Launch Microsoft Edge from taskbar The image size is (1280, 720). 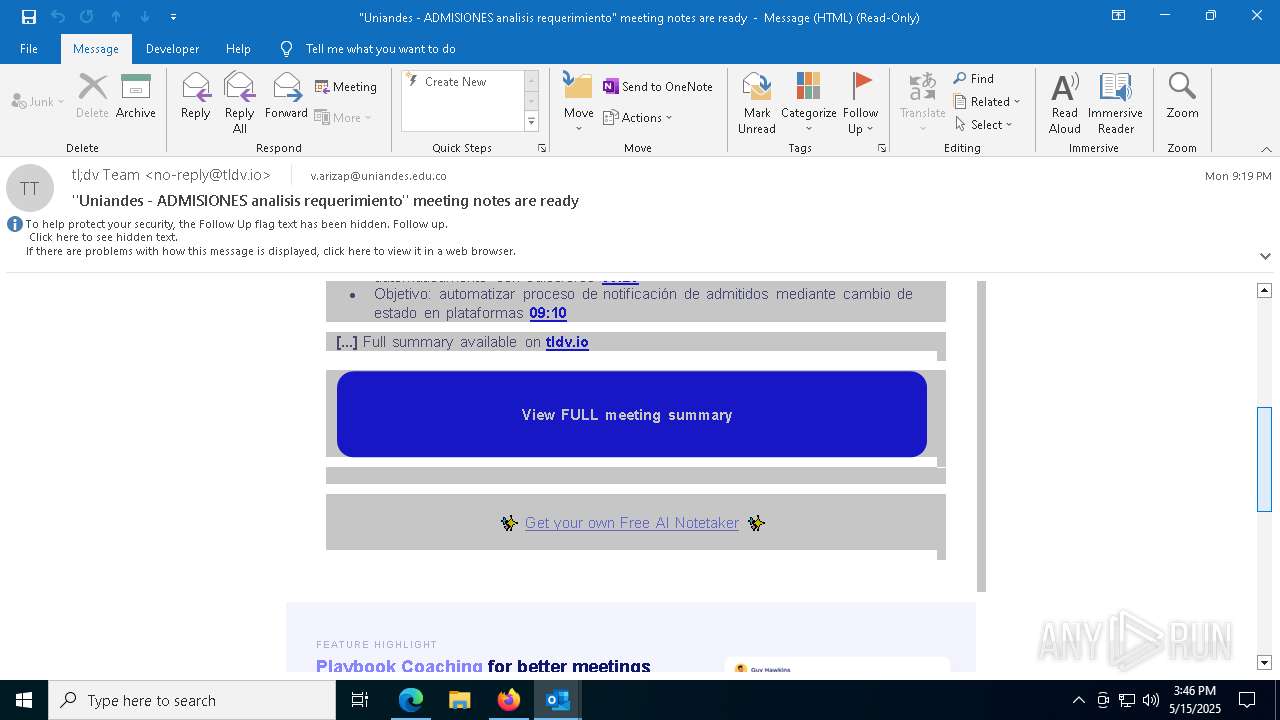click(411, 700)
